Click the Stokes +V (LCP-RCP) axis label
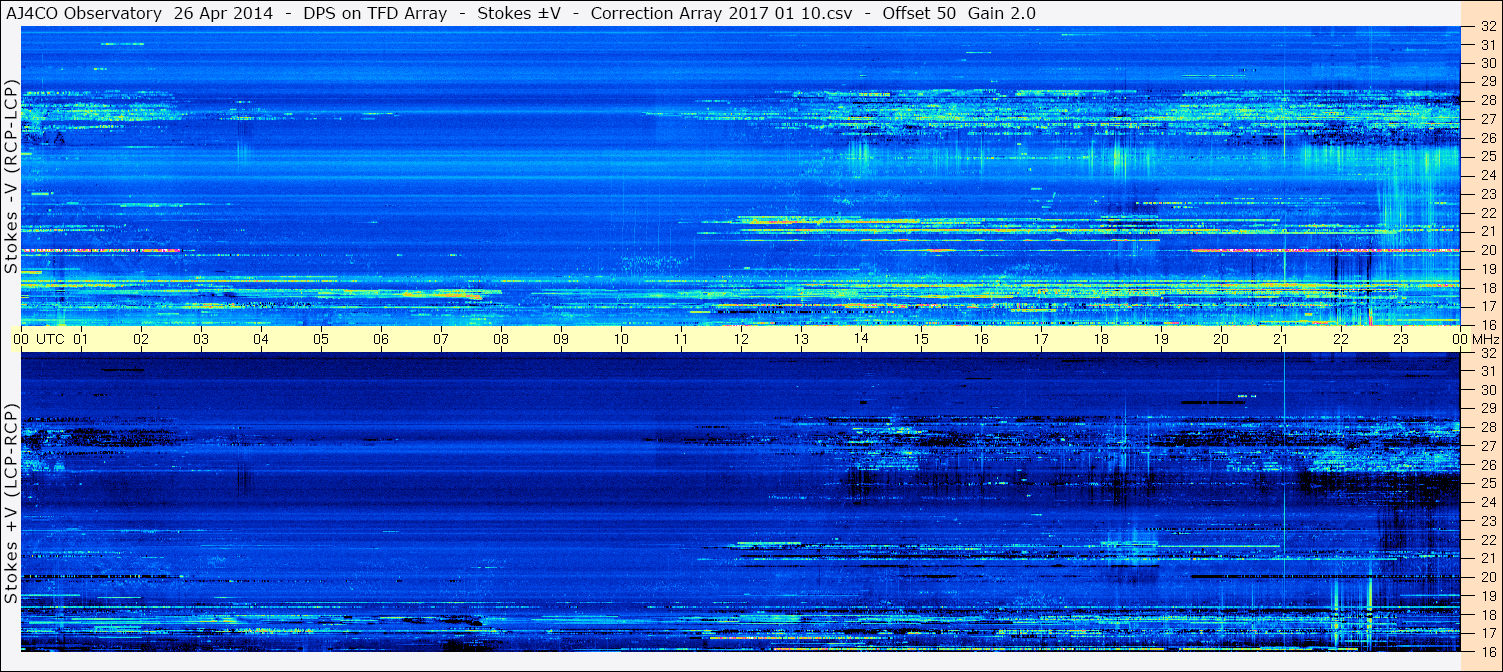 11,503
